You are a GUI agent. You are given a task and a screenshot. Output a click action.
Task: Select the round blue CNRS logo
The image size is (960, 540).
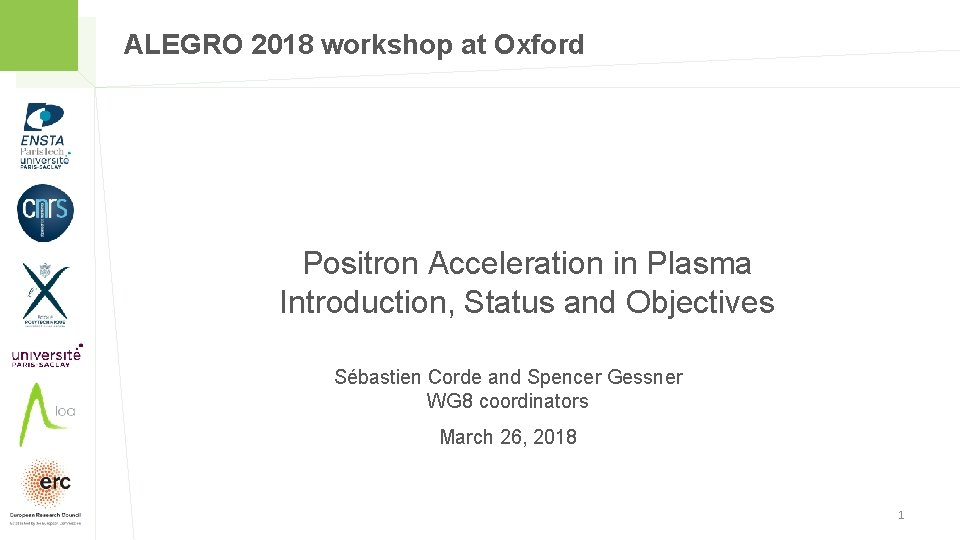pos(45,212)
